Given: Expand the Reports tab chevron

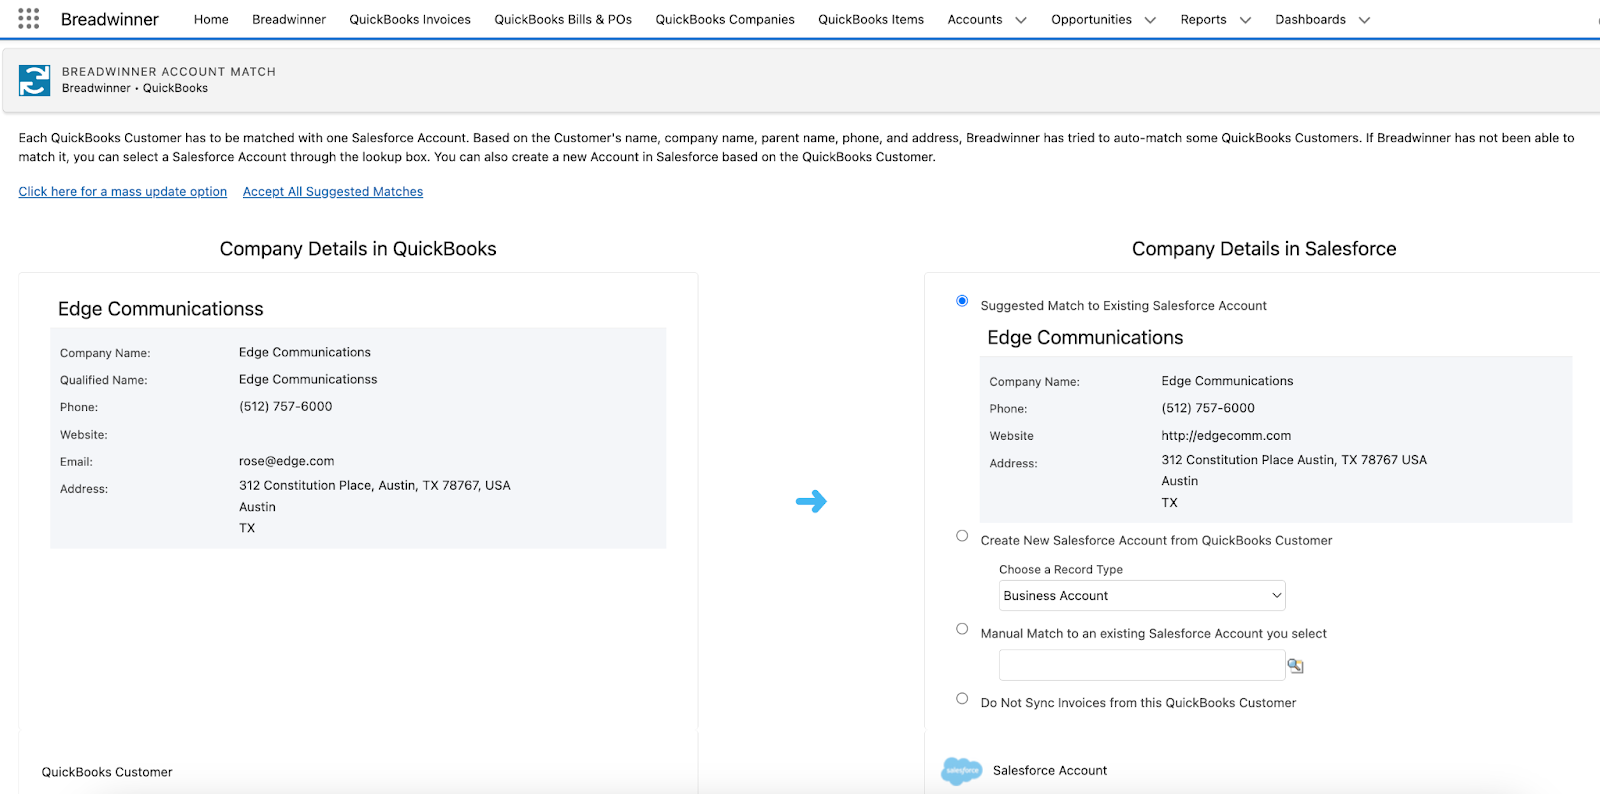Looking at the screenshot, I should click(x=1245, y=20).
